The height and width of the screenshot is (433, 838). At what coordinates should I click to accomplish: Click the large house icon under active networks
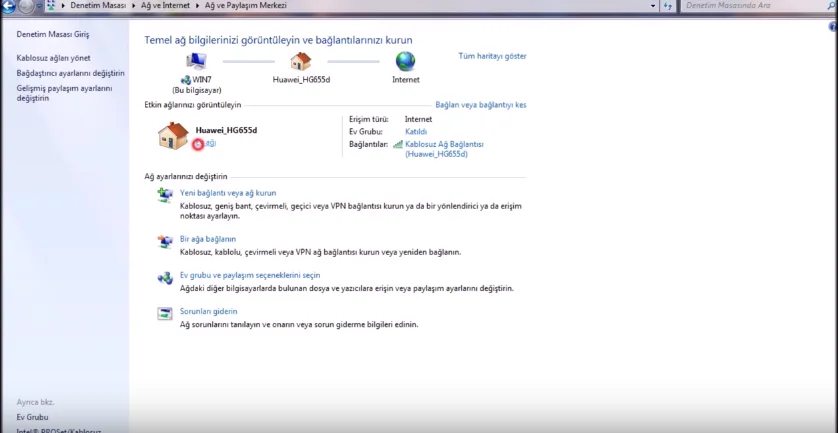[174, 136]
